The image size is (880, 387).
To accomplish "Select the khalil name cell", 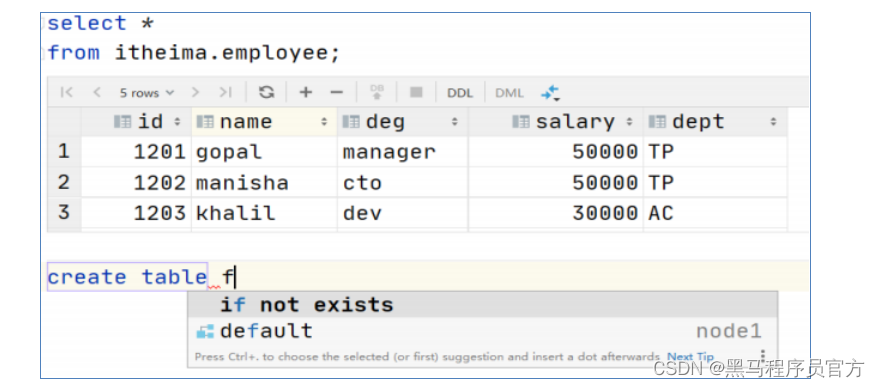I will (264, 213).
